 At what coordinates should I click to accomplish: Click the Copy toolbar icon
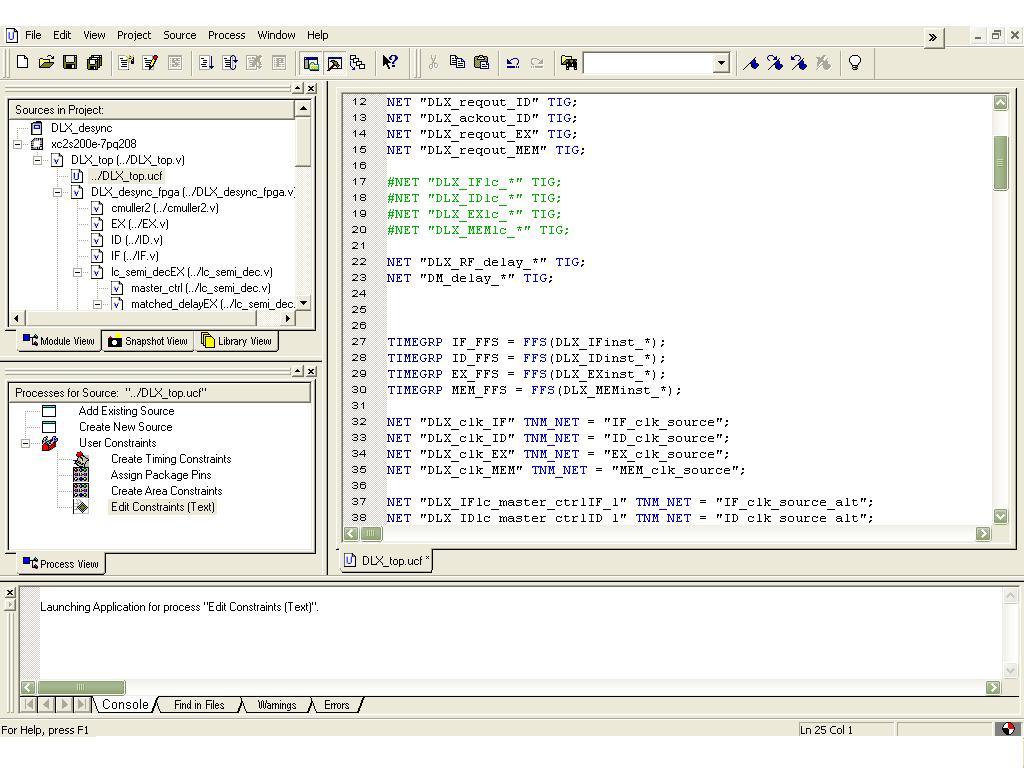[457, 63]
